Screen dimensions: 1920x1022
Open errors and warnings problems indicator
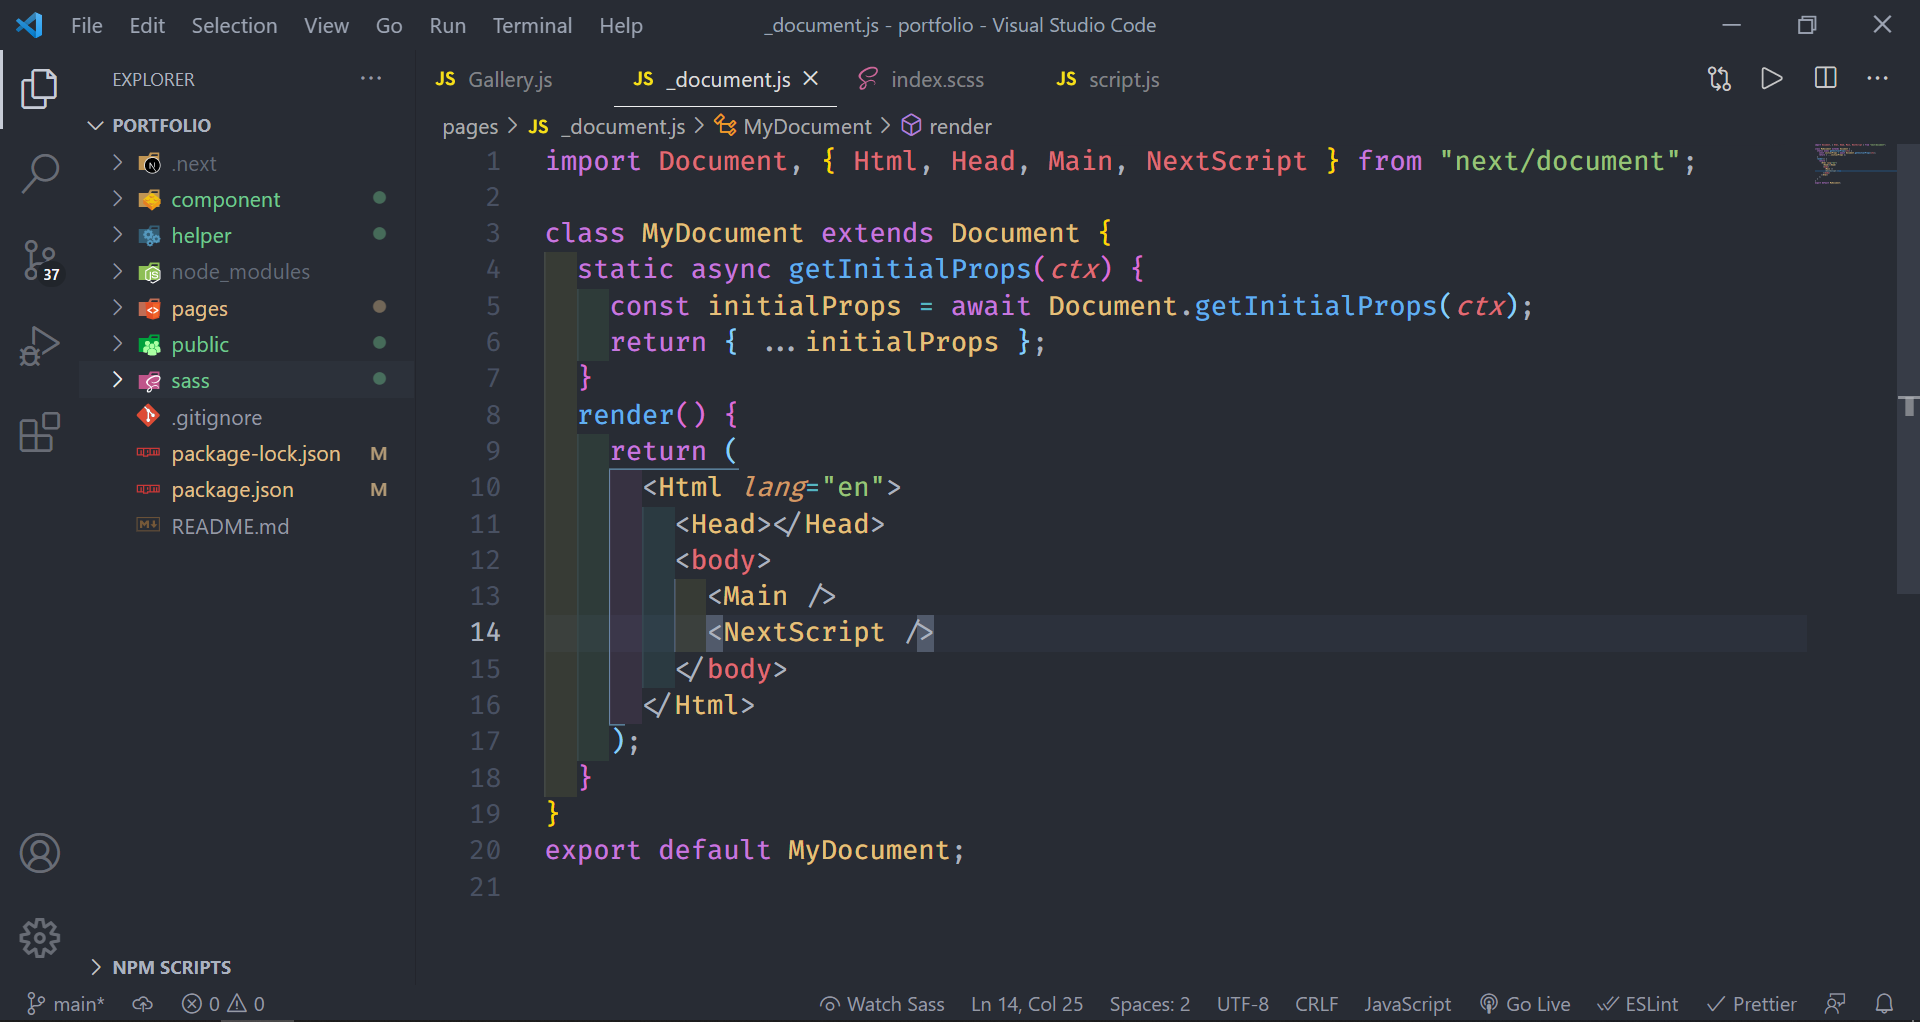tap(223, 1004)
